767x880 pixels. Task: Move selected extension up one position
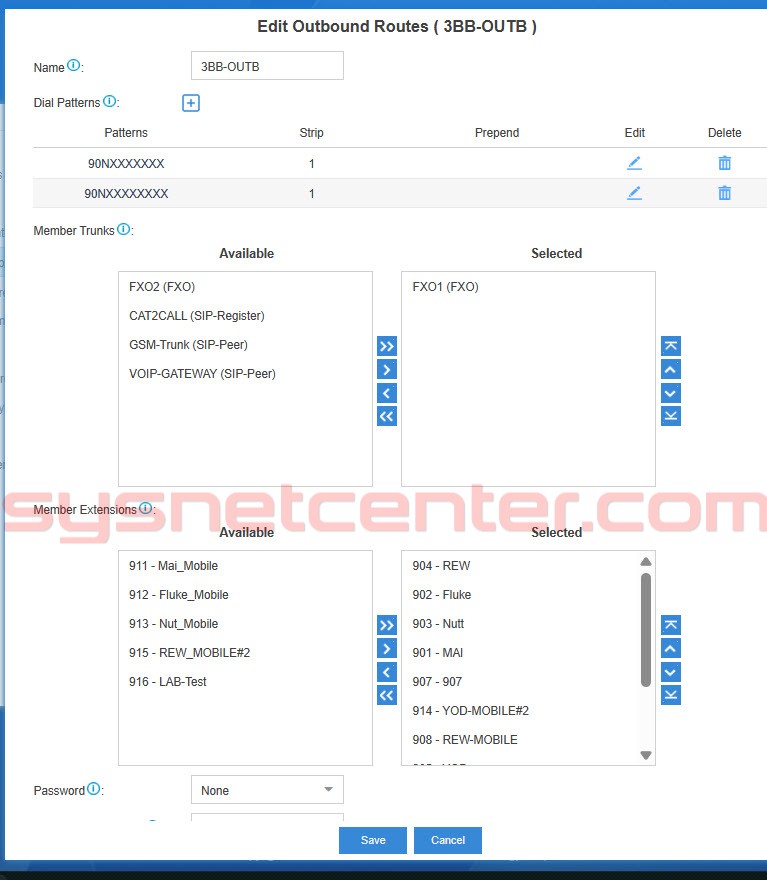(x=670, y=648)
